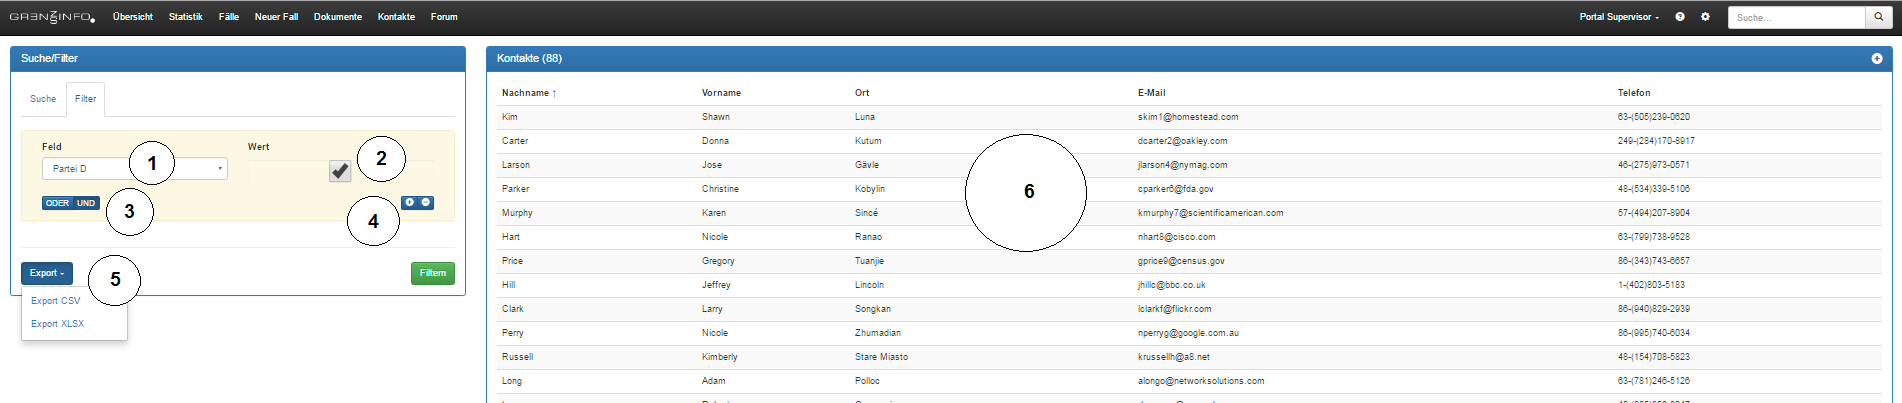Open settings via the gear icon
Viewport: 1902px width, 403px height.
point(1706,17)
